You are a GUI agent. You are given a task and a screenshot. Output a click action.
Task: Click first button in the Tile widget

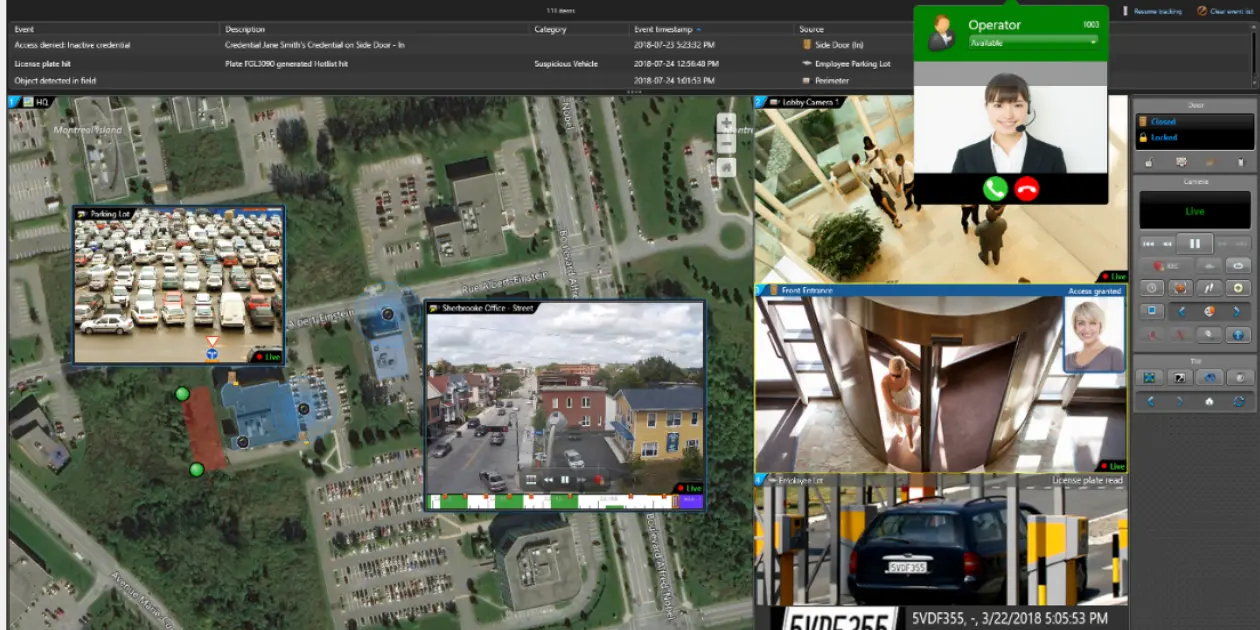pyautogui.click(x=1151, y=377)
